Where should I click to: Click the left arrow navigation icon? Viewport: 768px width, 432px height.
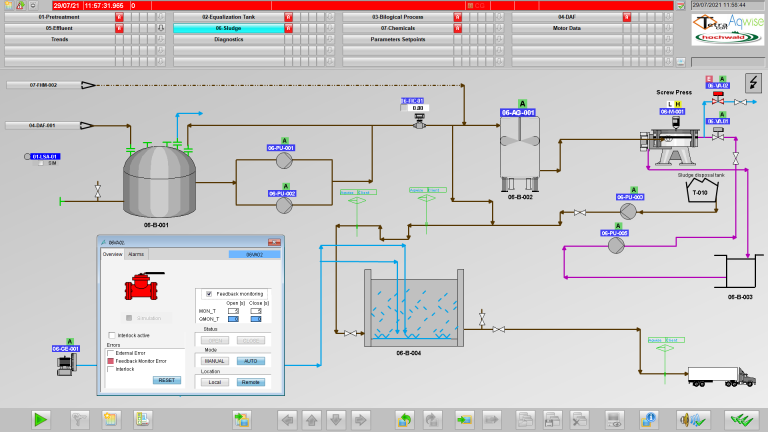287,419
